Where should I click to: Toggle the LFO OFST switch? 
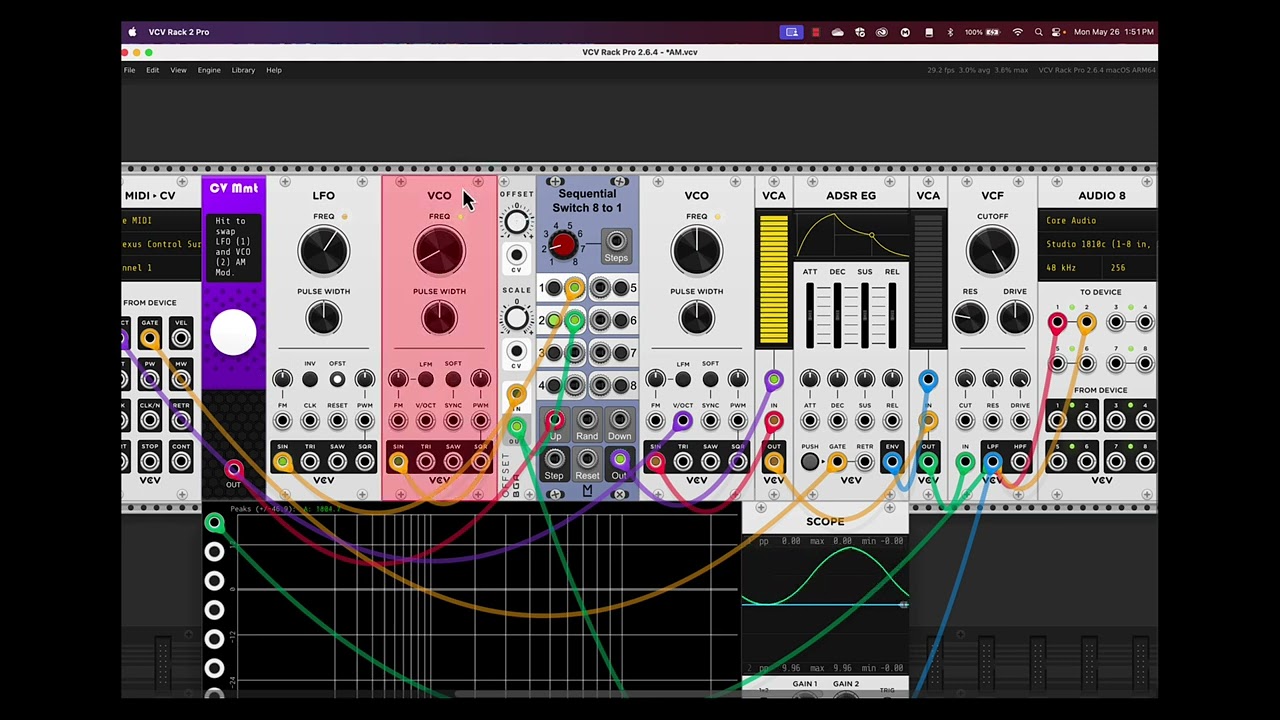click(x=337, y=379)
